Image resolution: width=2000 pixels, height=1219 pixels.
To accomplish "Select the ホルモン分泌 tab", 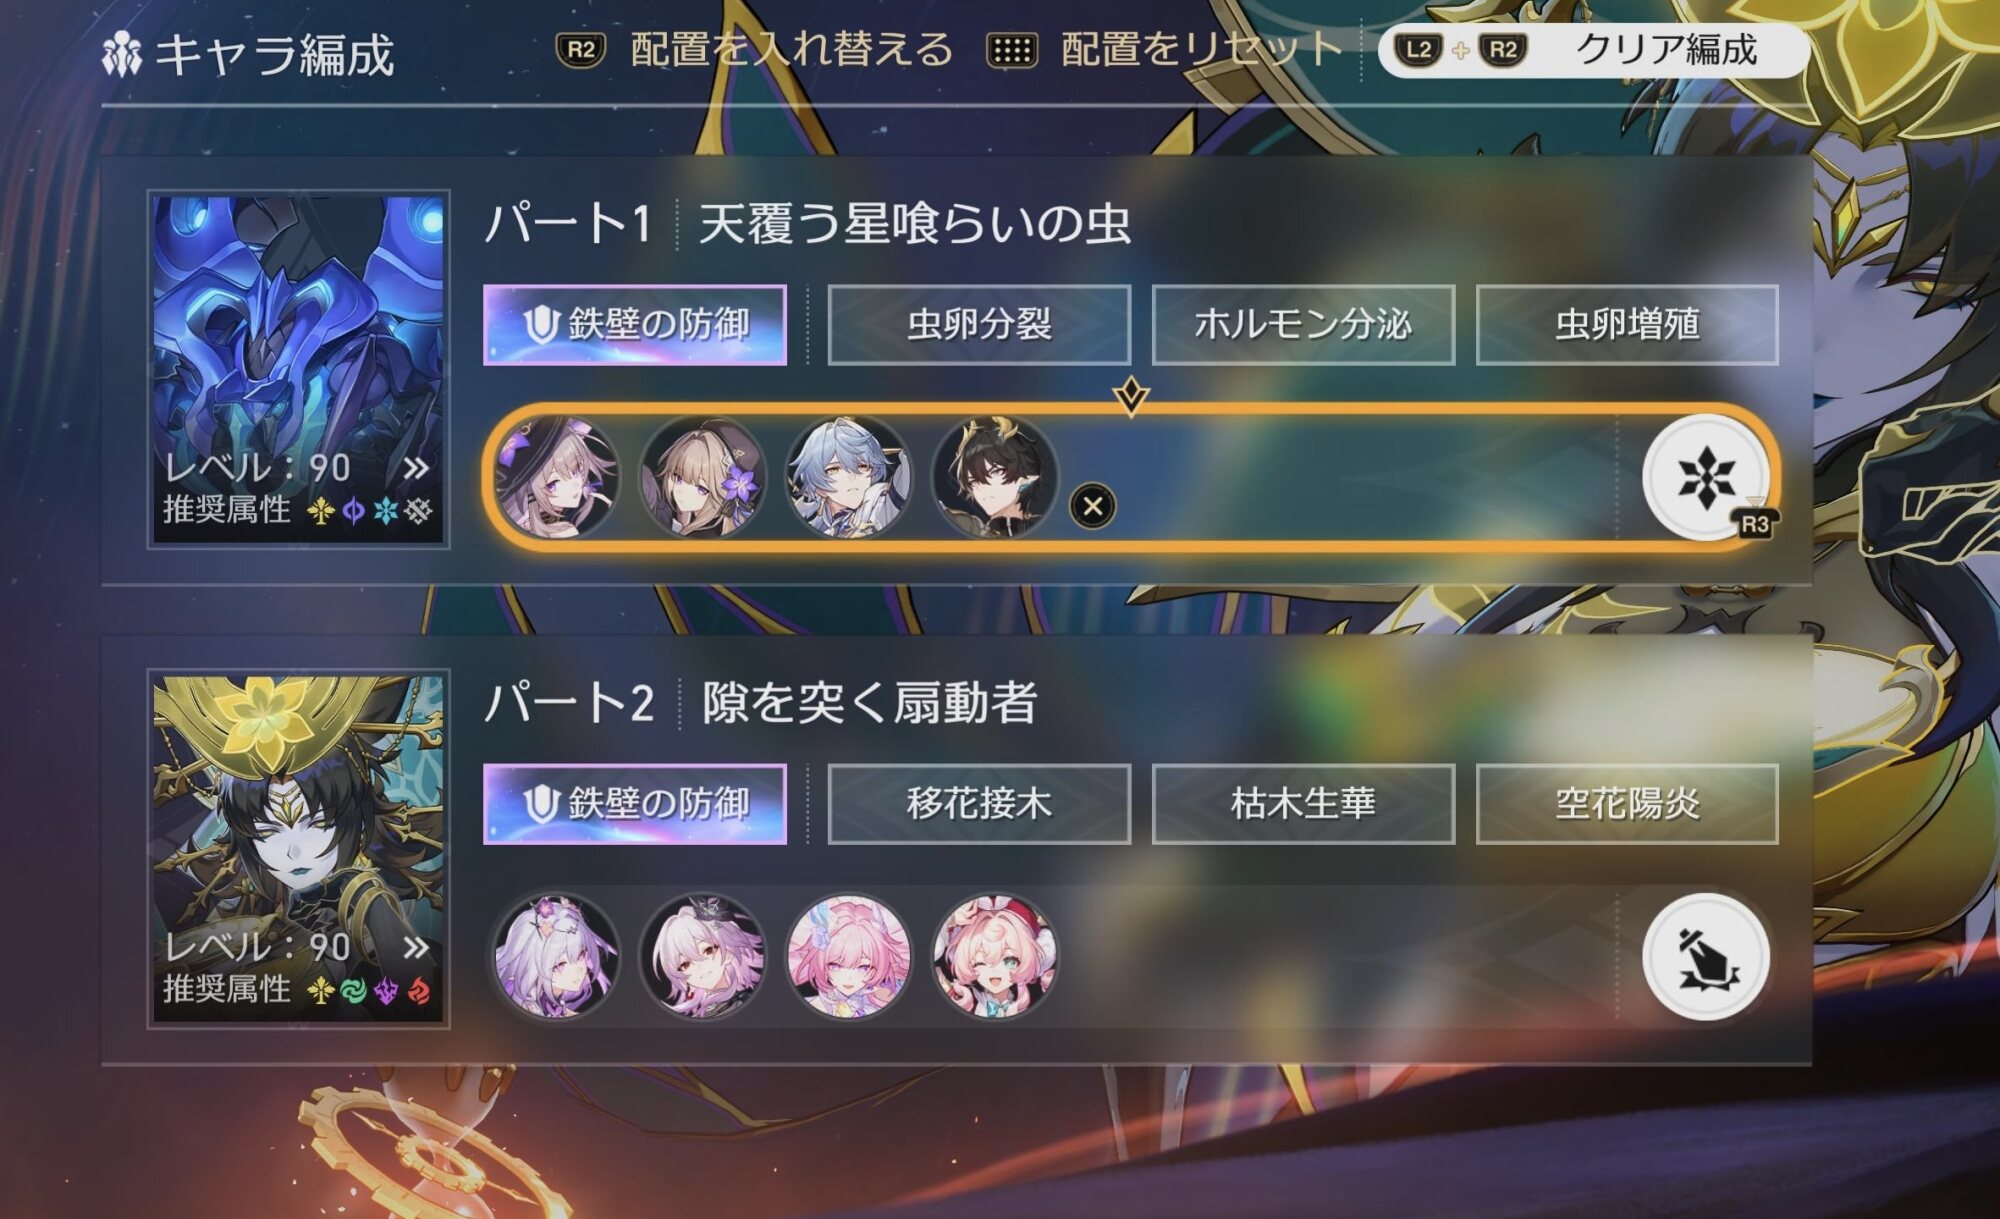I will pyautogui.click(x=1303, y=325).
